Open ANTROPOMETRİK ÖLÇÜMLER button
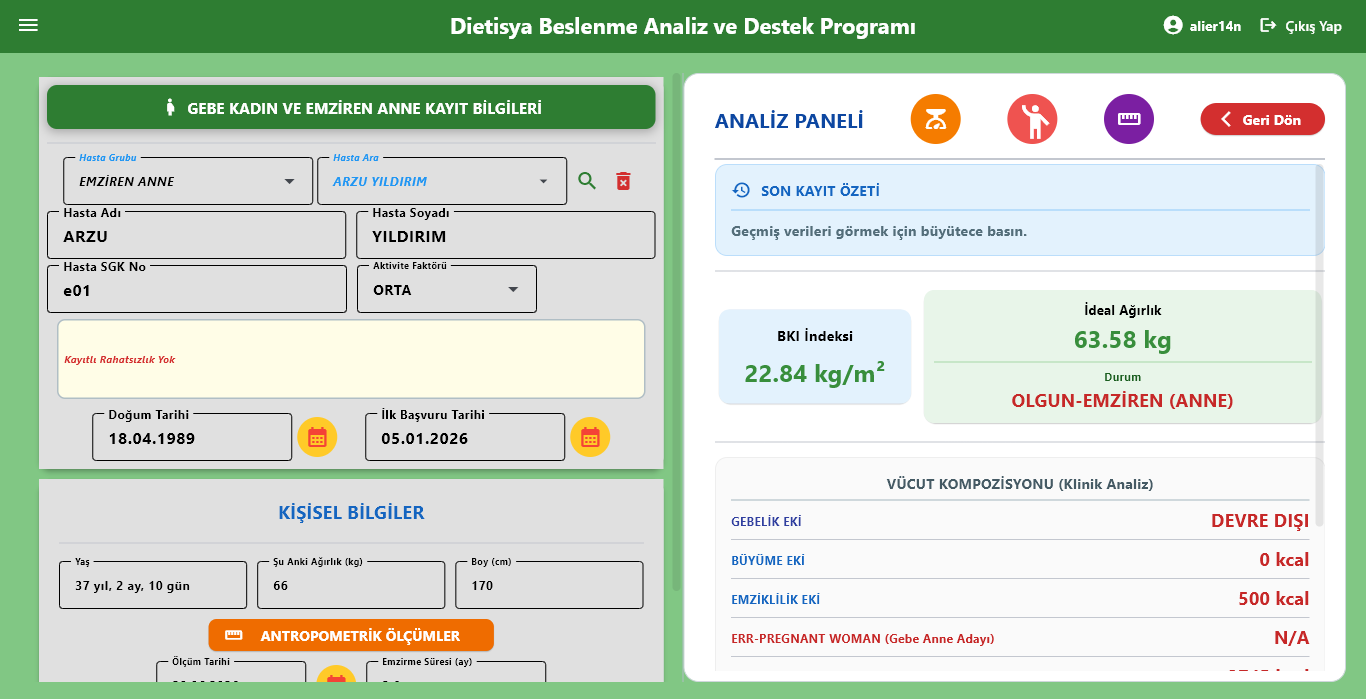 click(351, 636)
